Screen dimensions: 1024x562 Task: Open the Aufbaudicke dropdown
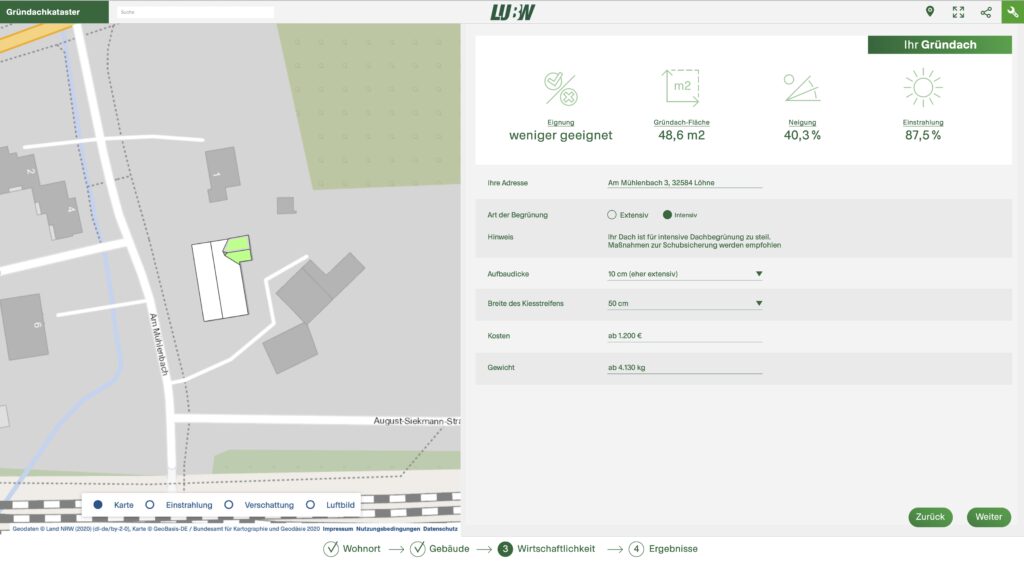684,273
